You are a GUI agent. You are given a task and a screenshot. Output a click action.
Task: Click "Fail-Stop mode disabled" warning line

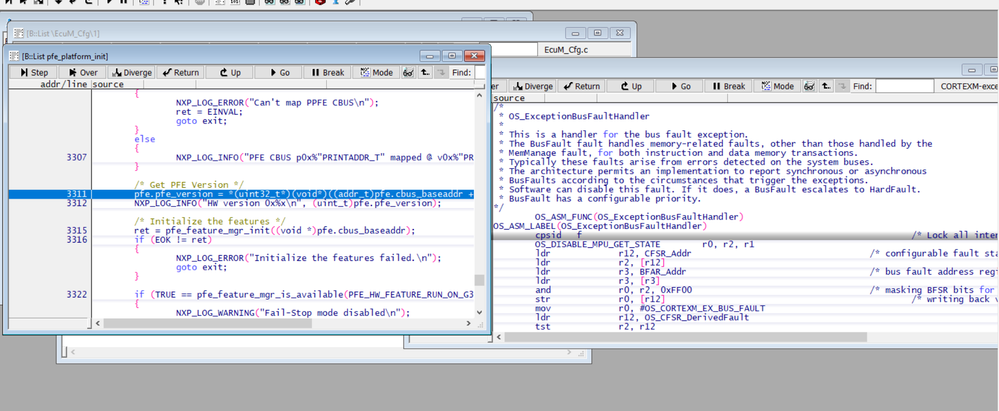coord(294,313)
